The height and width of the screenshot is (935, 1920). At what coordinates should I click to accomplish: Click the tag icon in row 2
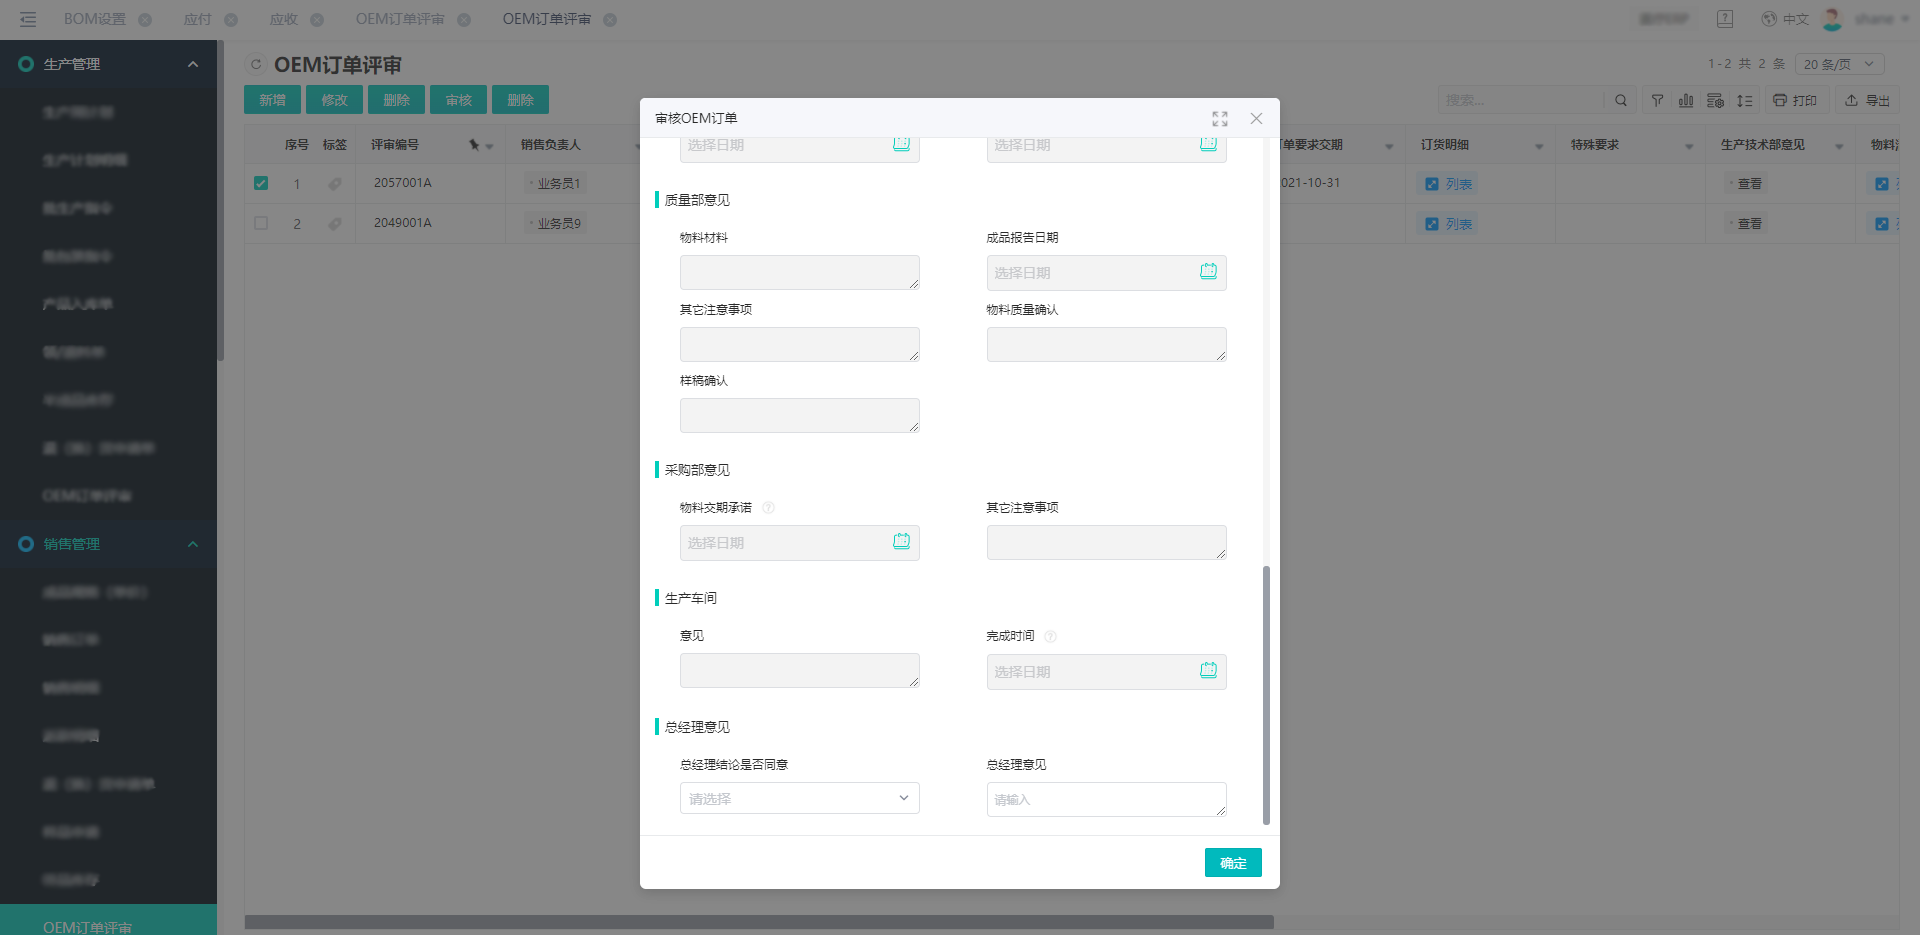click(335, 224)
